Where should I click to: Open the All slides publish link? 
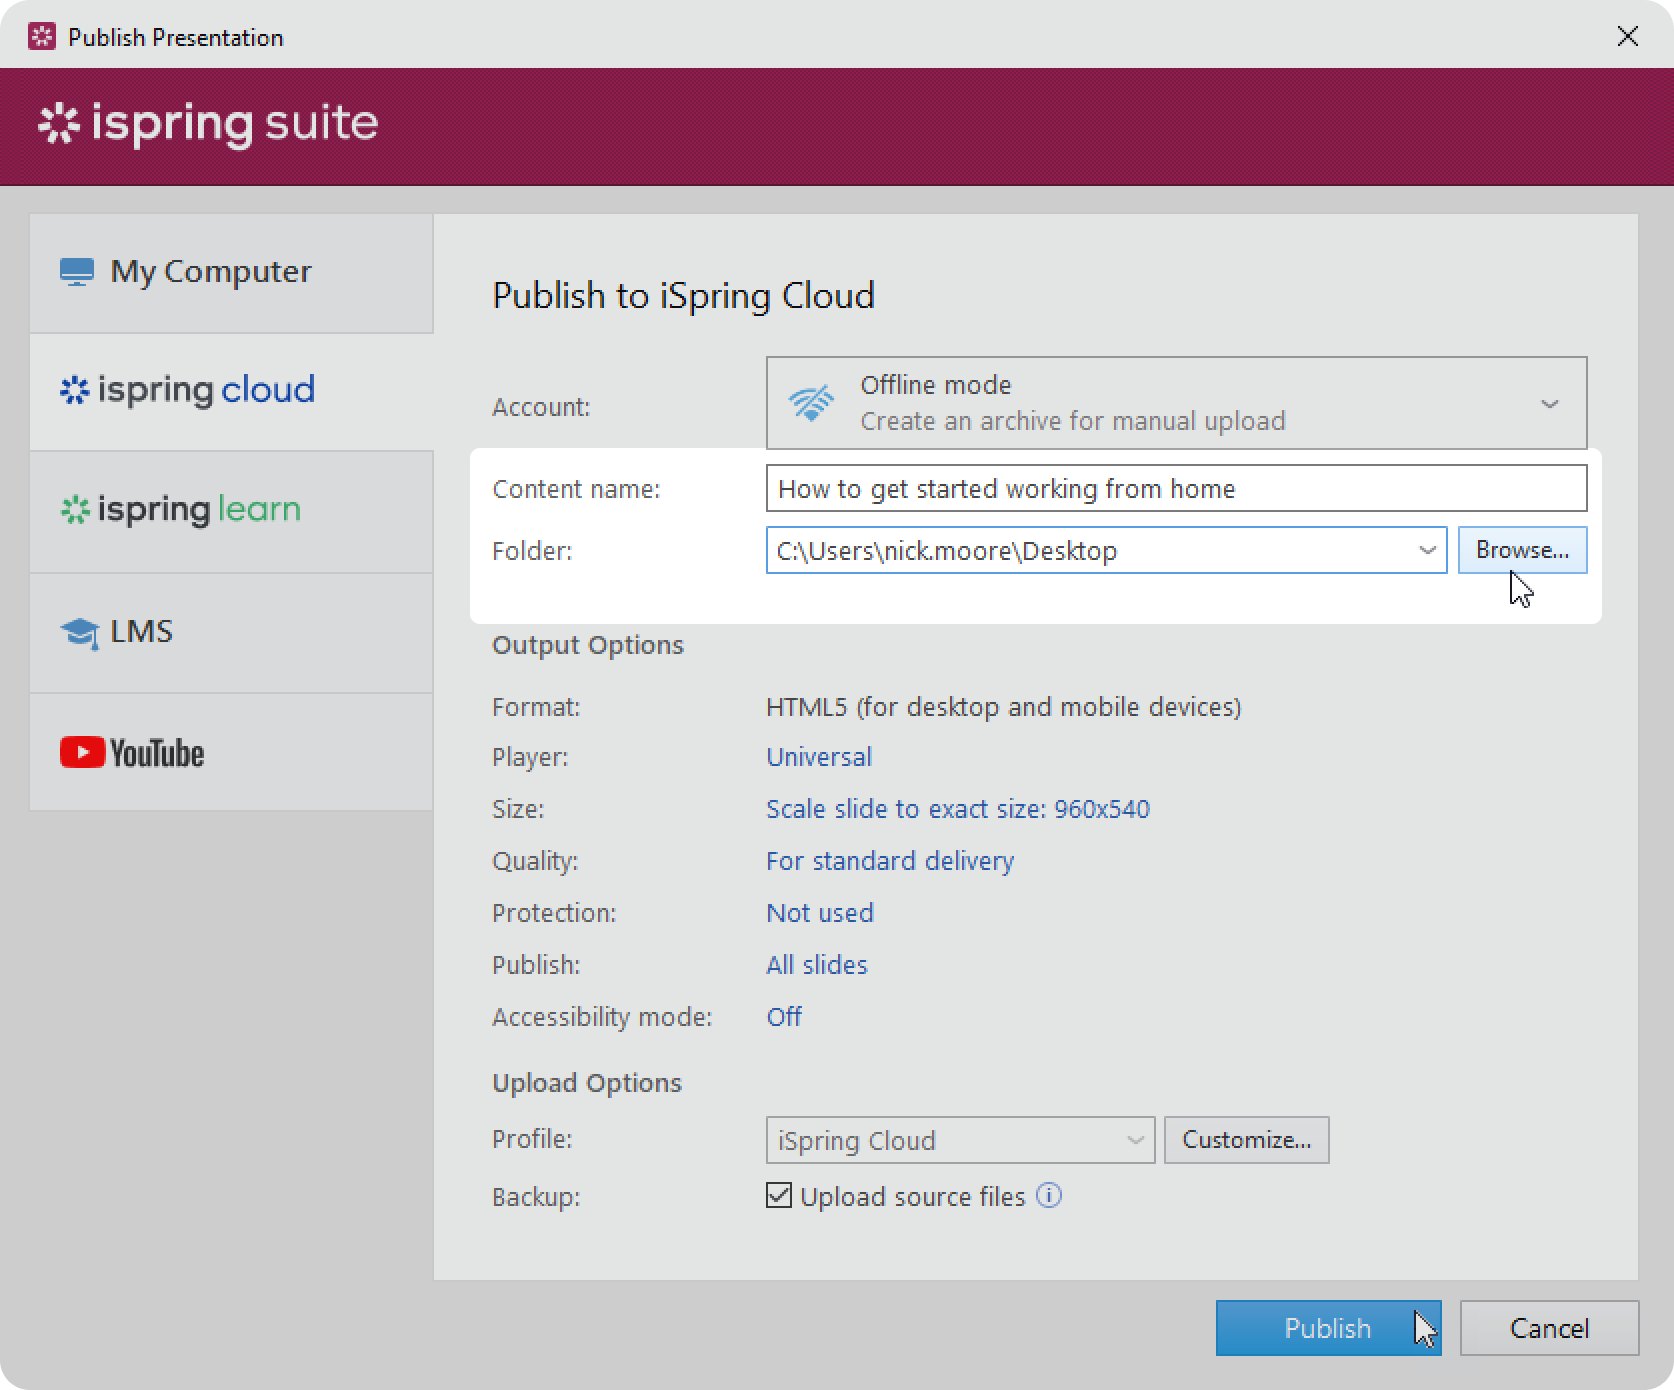[x=817, y=965]
